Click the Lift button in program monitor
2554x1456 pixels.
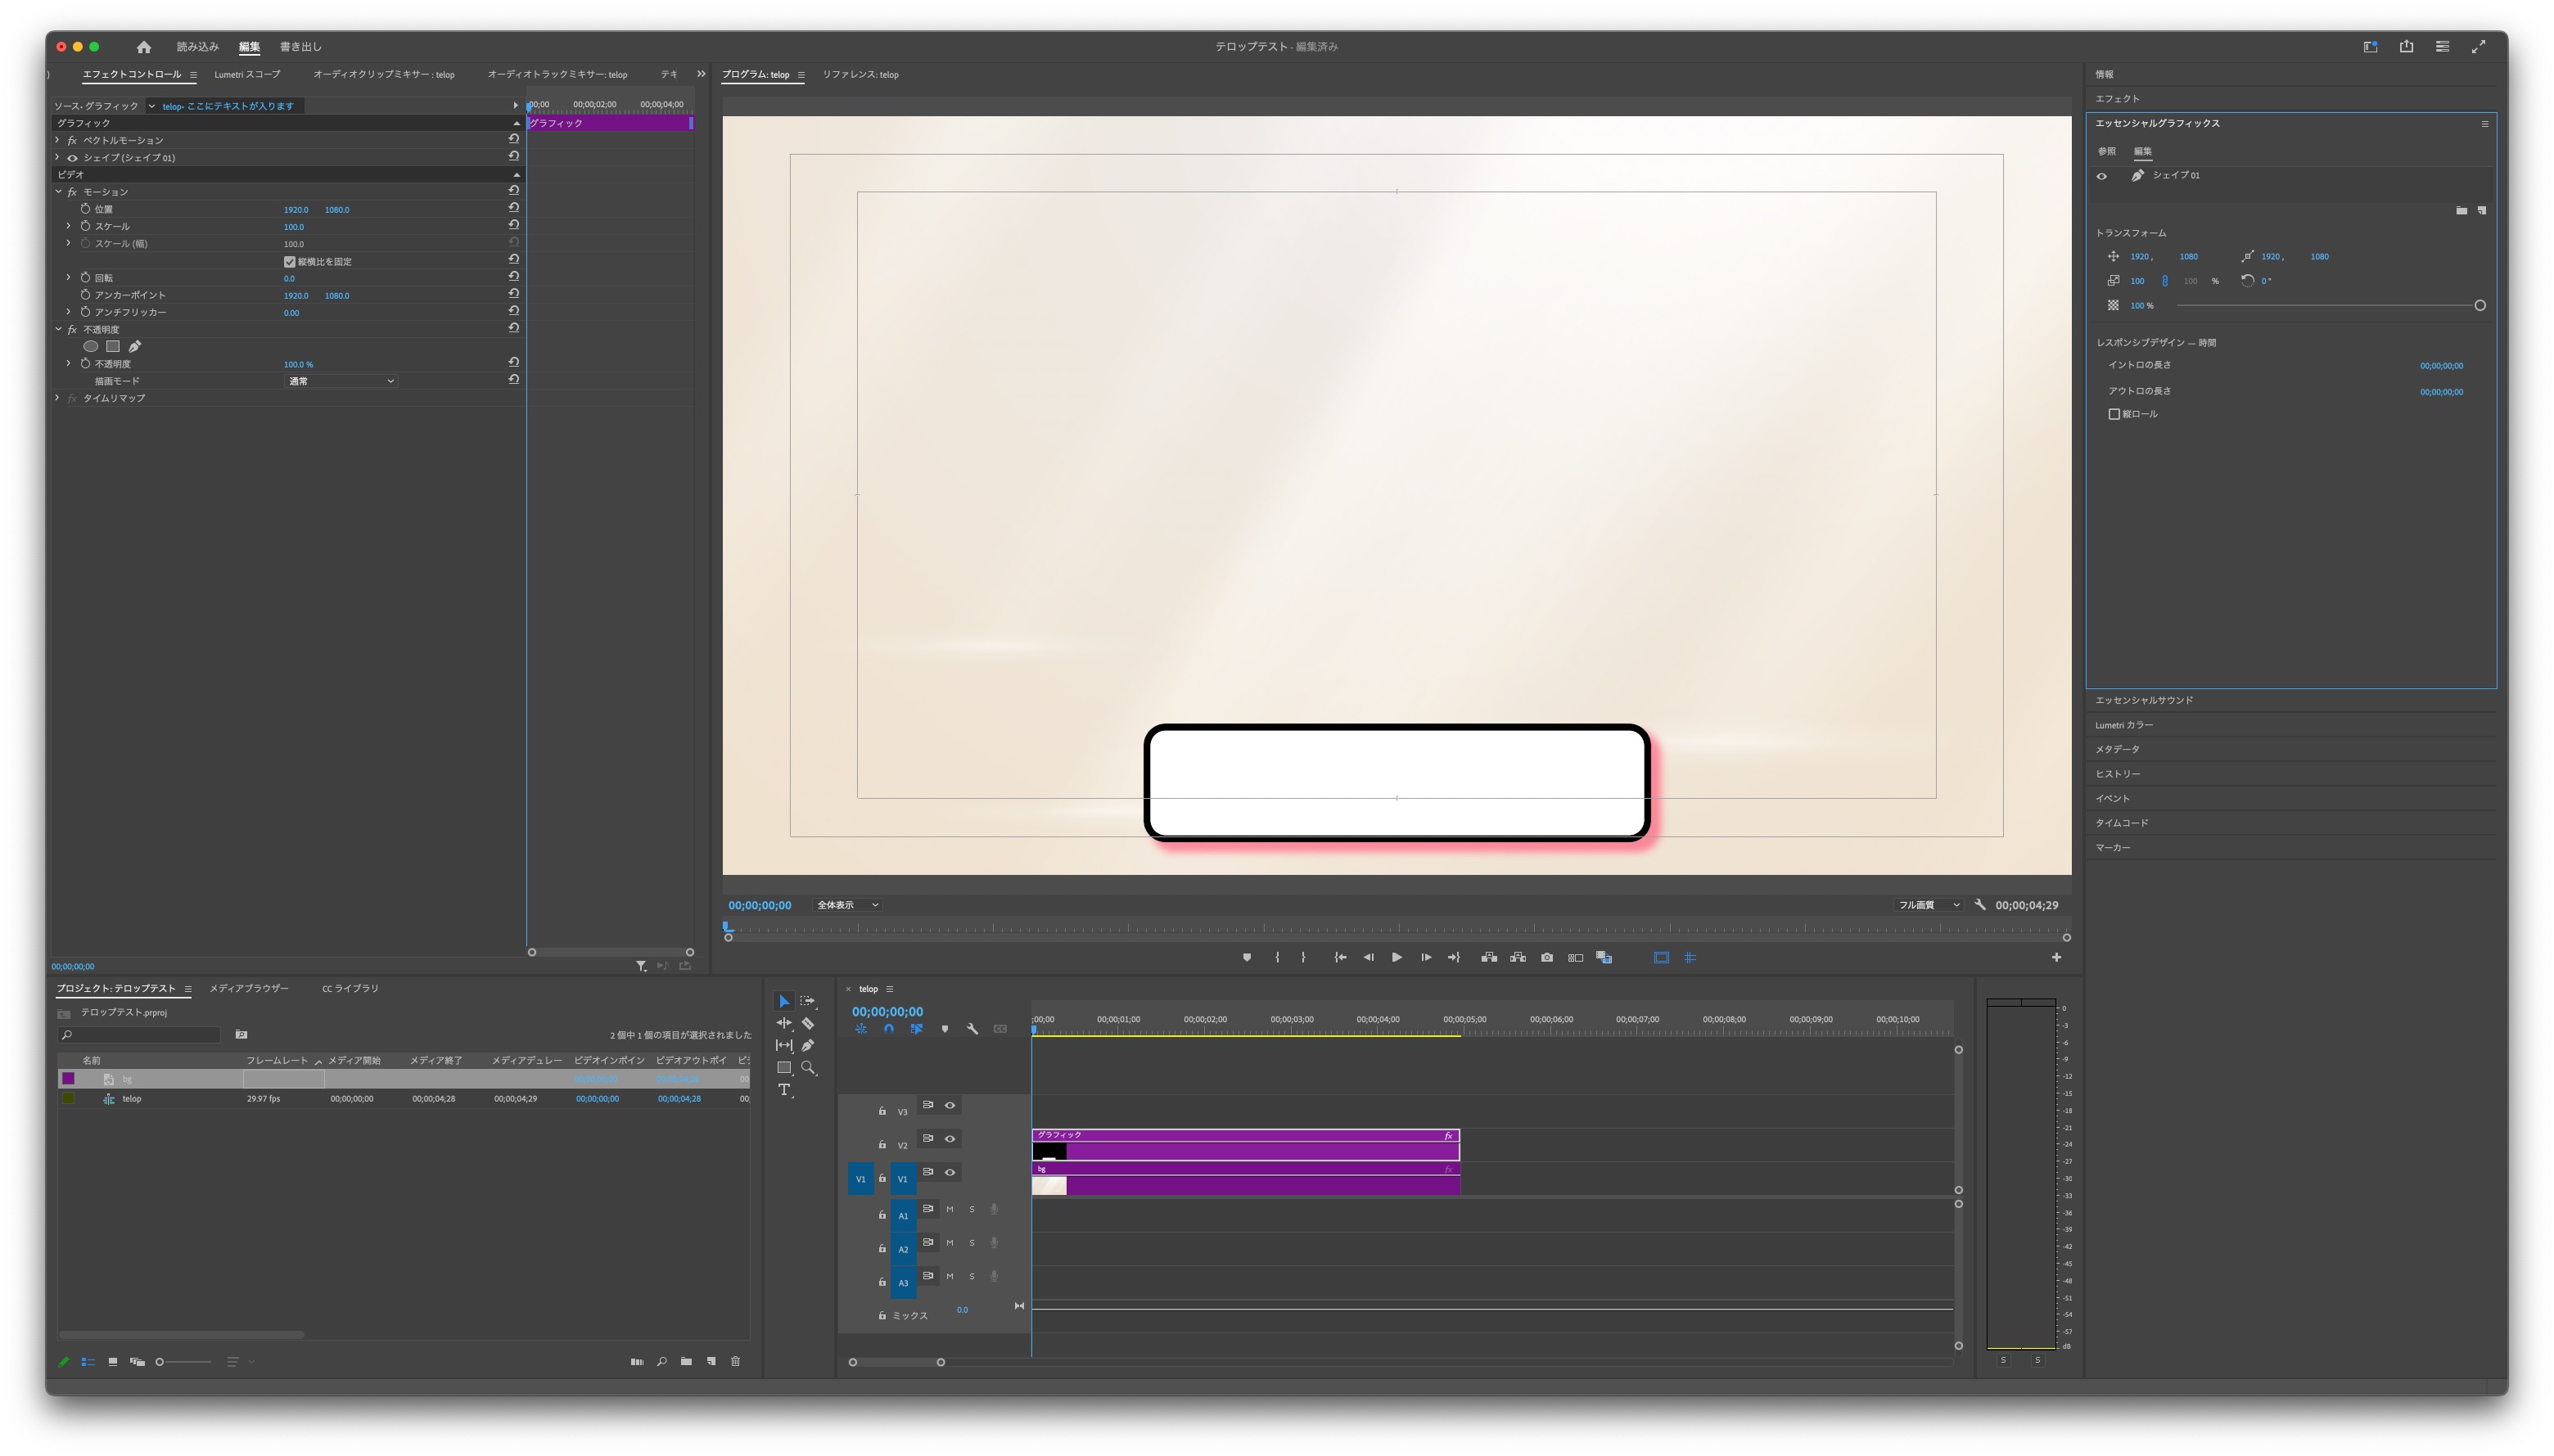point(1489,957)
